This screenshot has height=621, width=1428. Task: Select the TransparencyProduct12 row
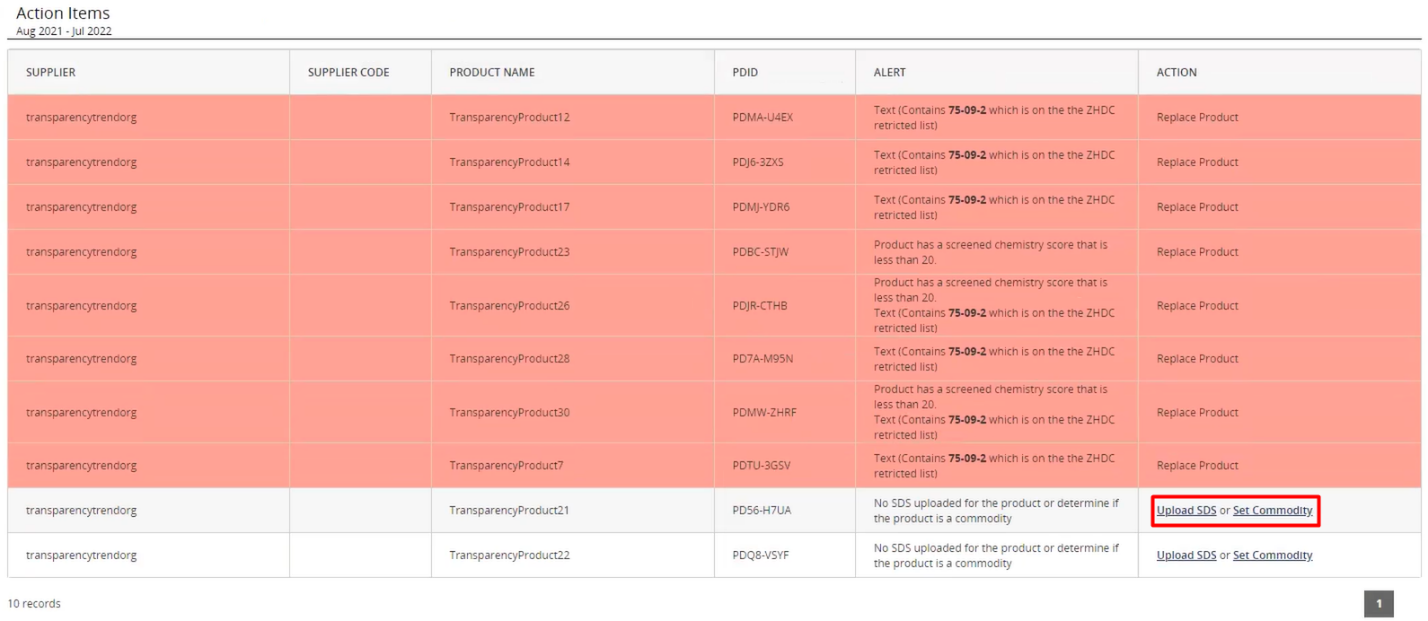click(714, 117)
